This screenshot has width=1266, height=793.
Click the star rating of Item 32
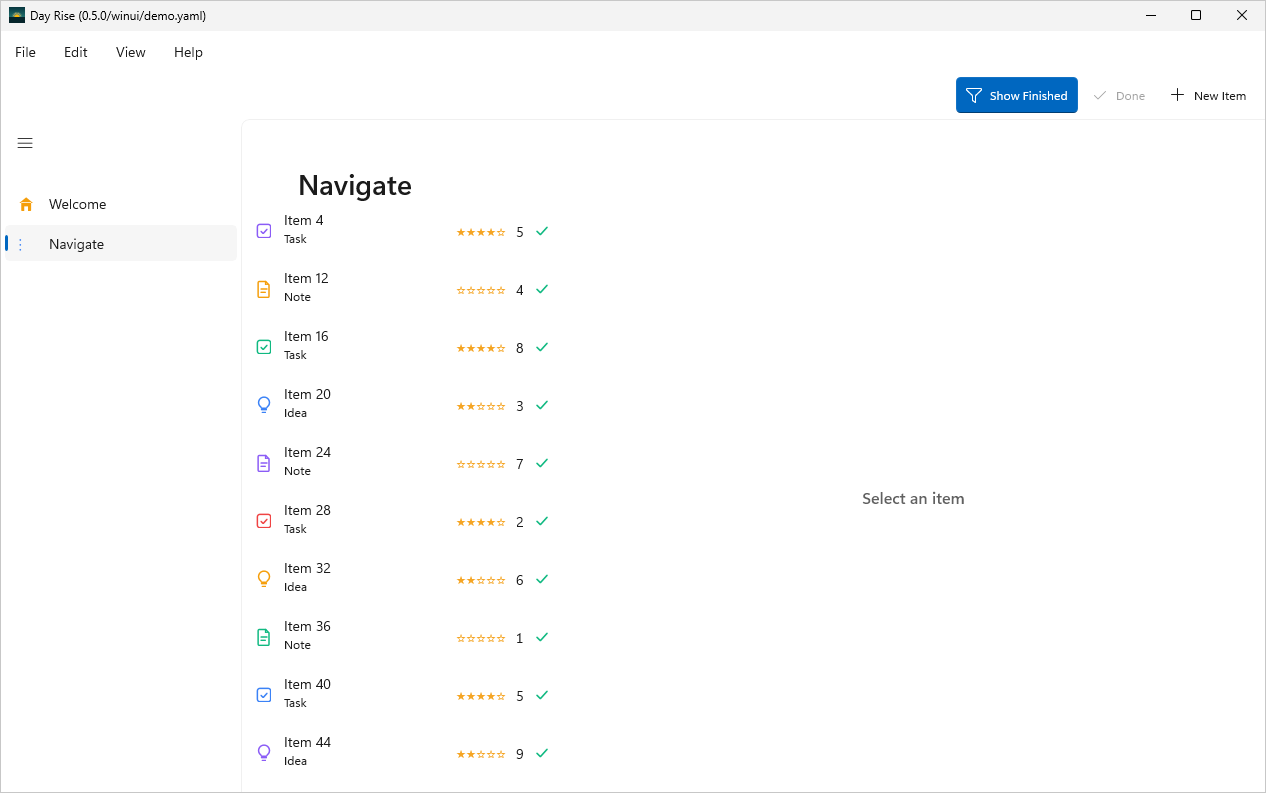(x=481, y=580)
